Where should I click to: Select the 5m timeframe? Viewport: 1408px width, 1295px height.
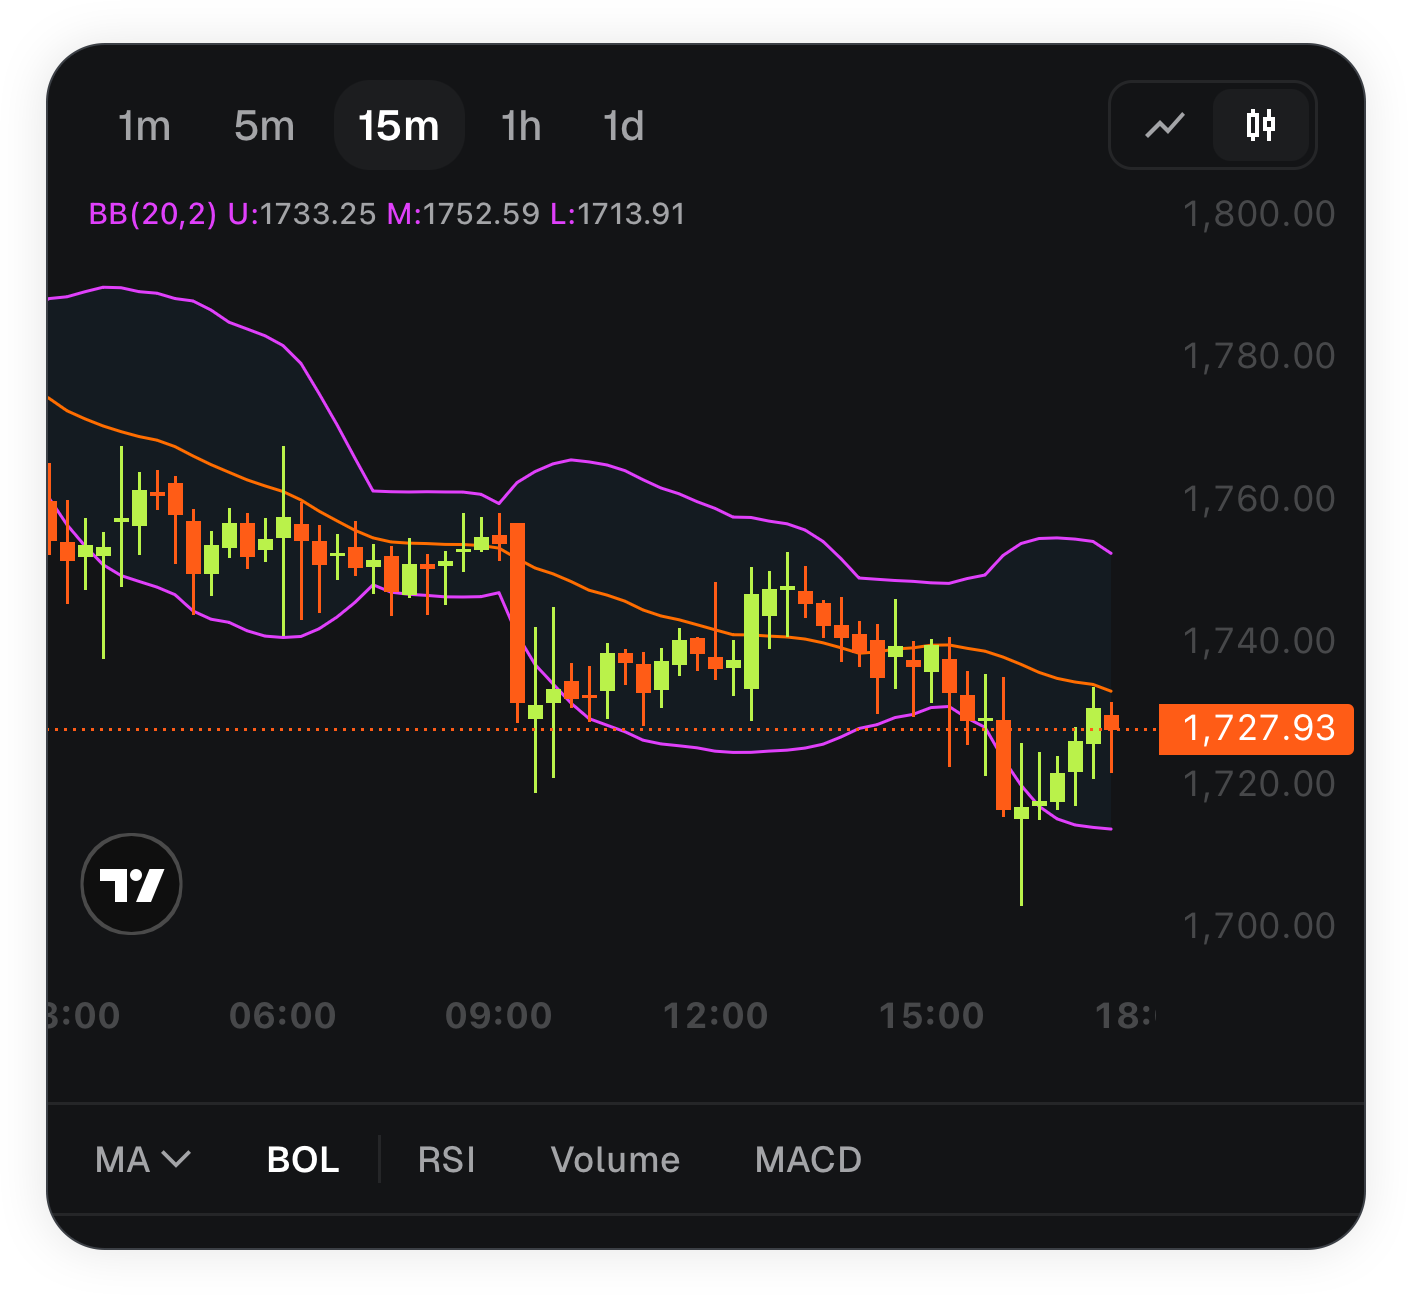point(264,126)
